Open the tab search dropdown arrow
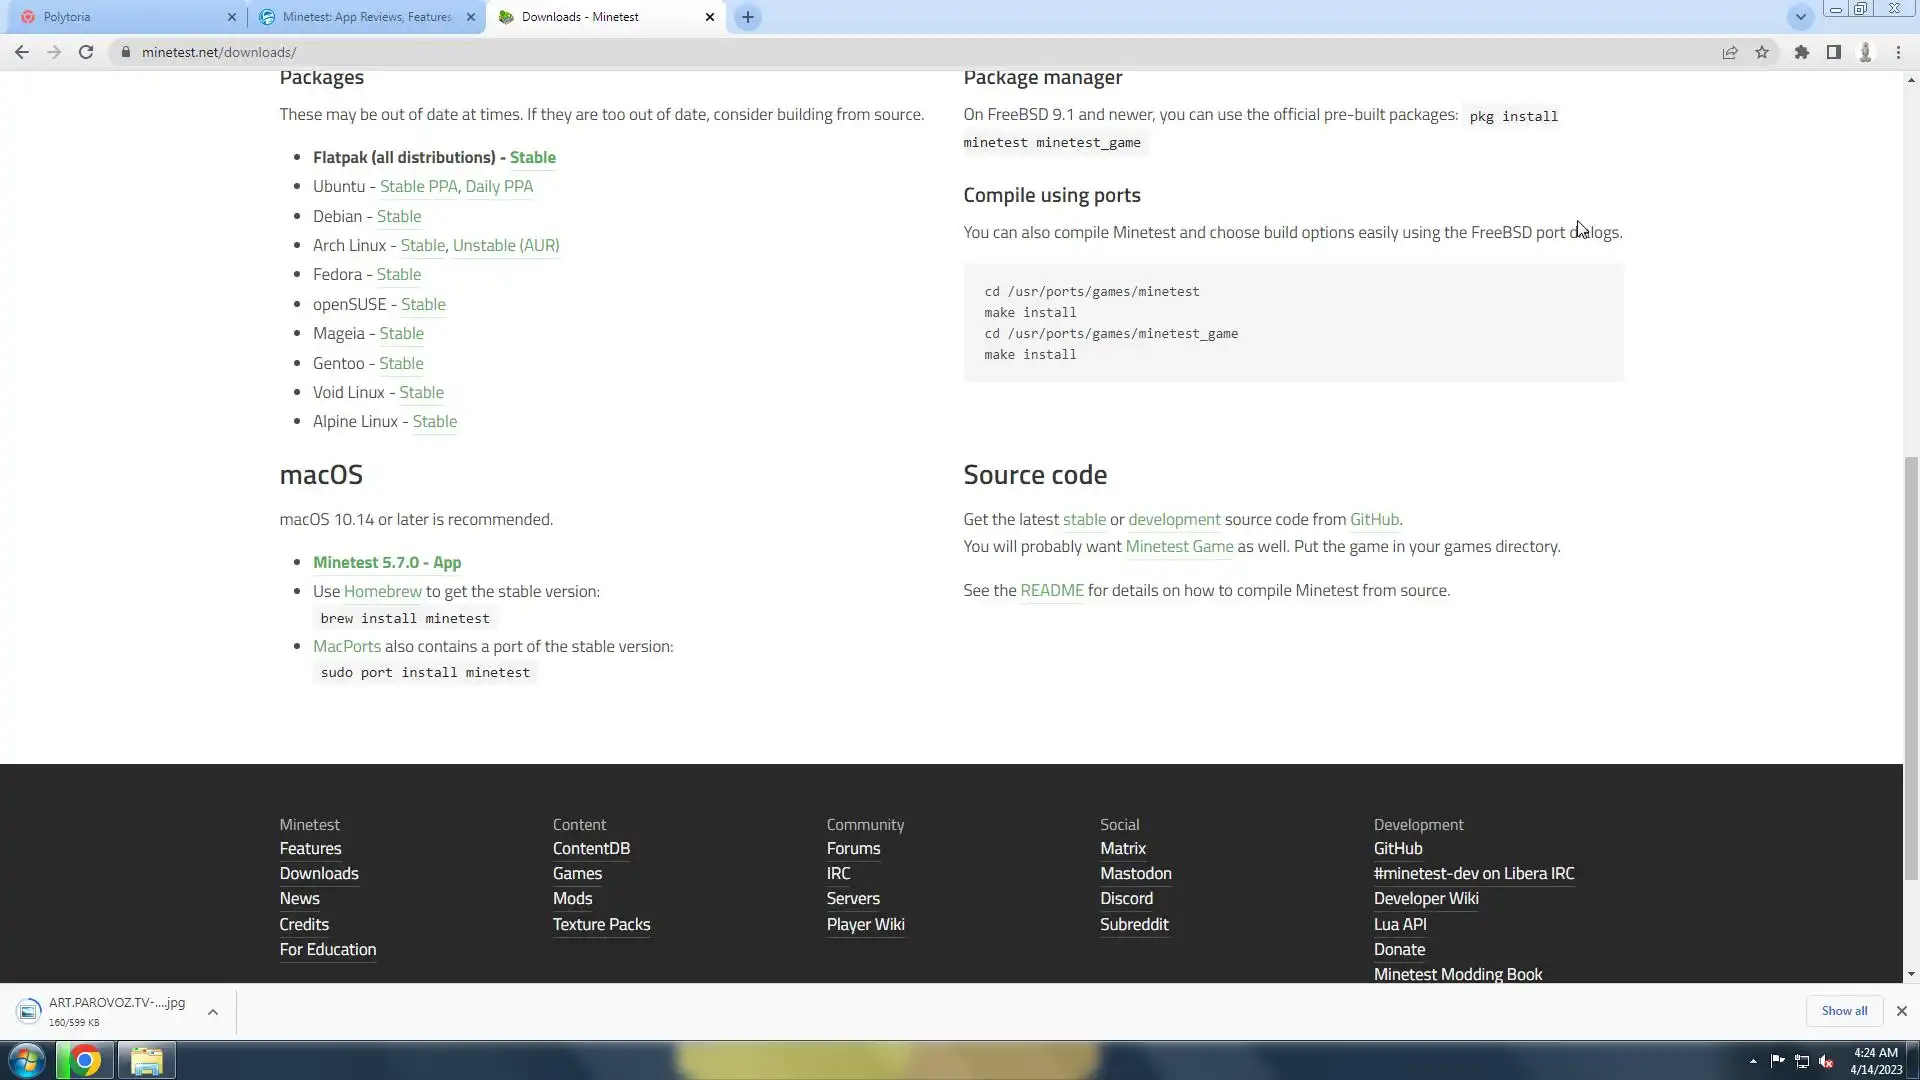Viewport: 1920px width, 1080px height. pos(1800,17)
